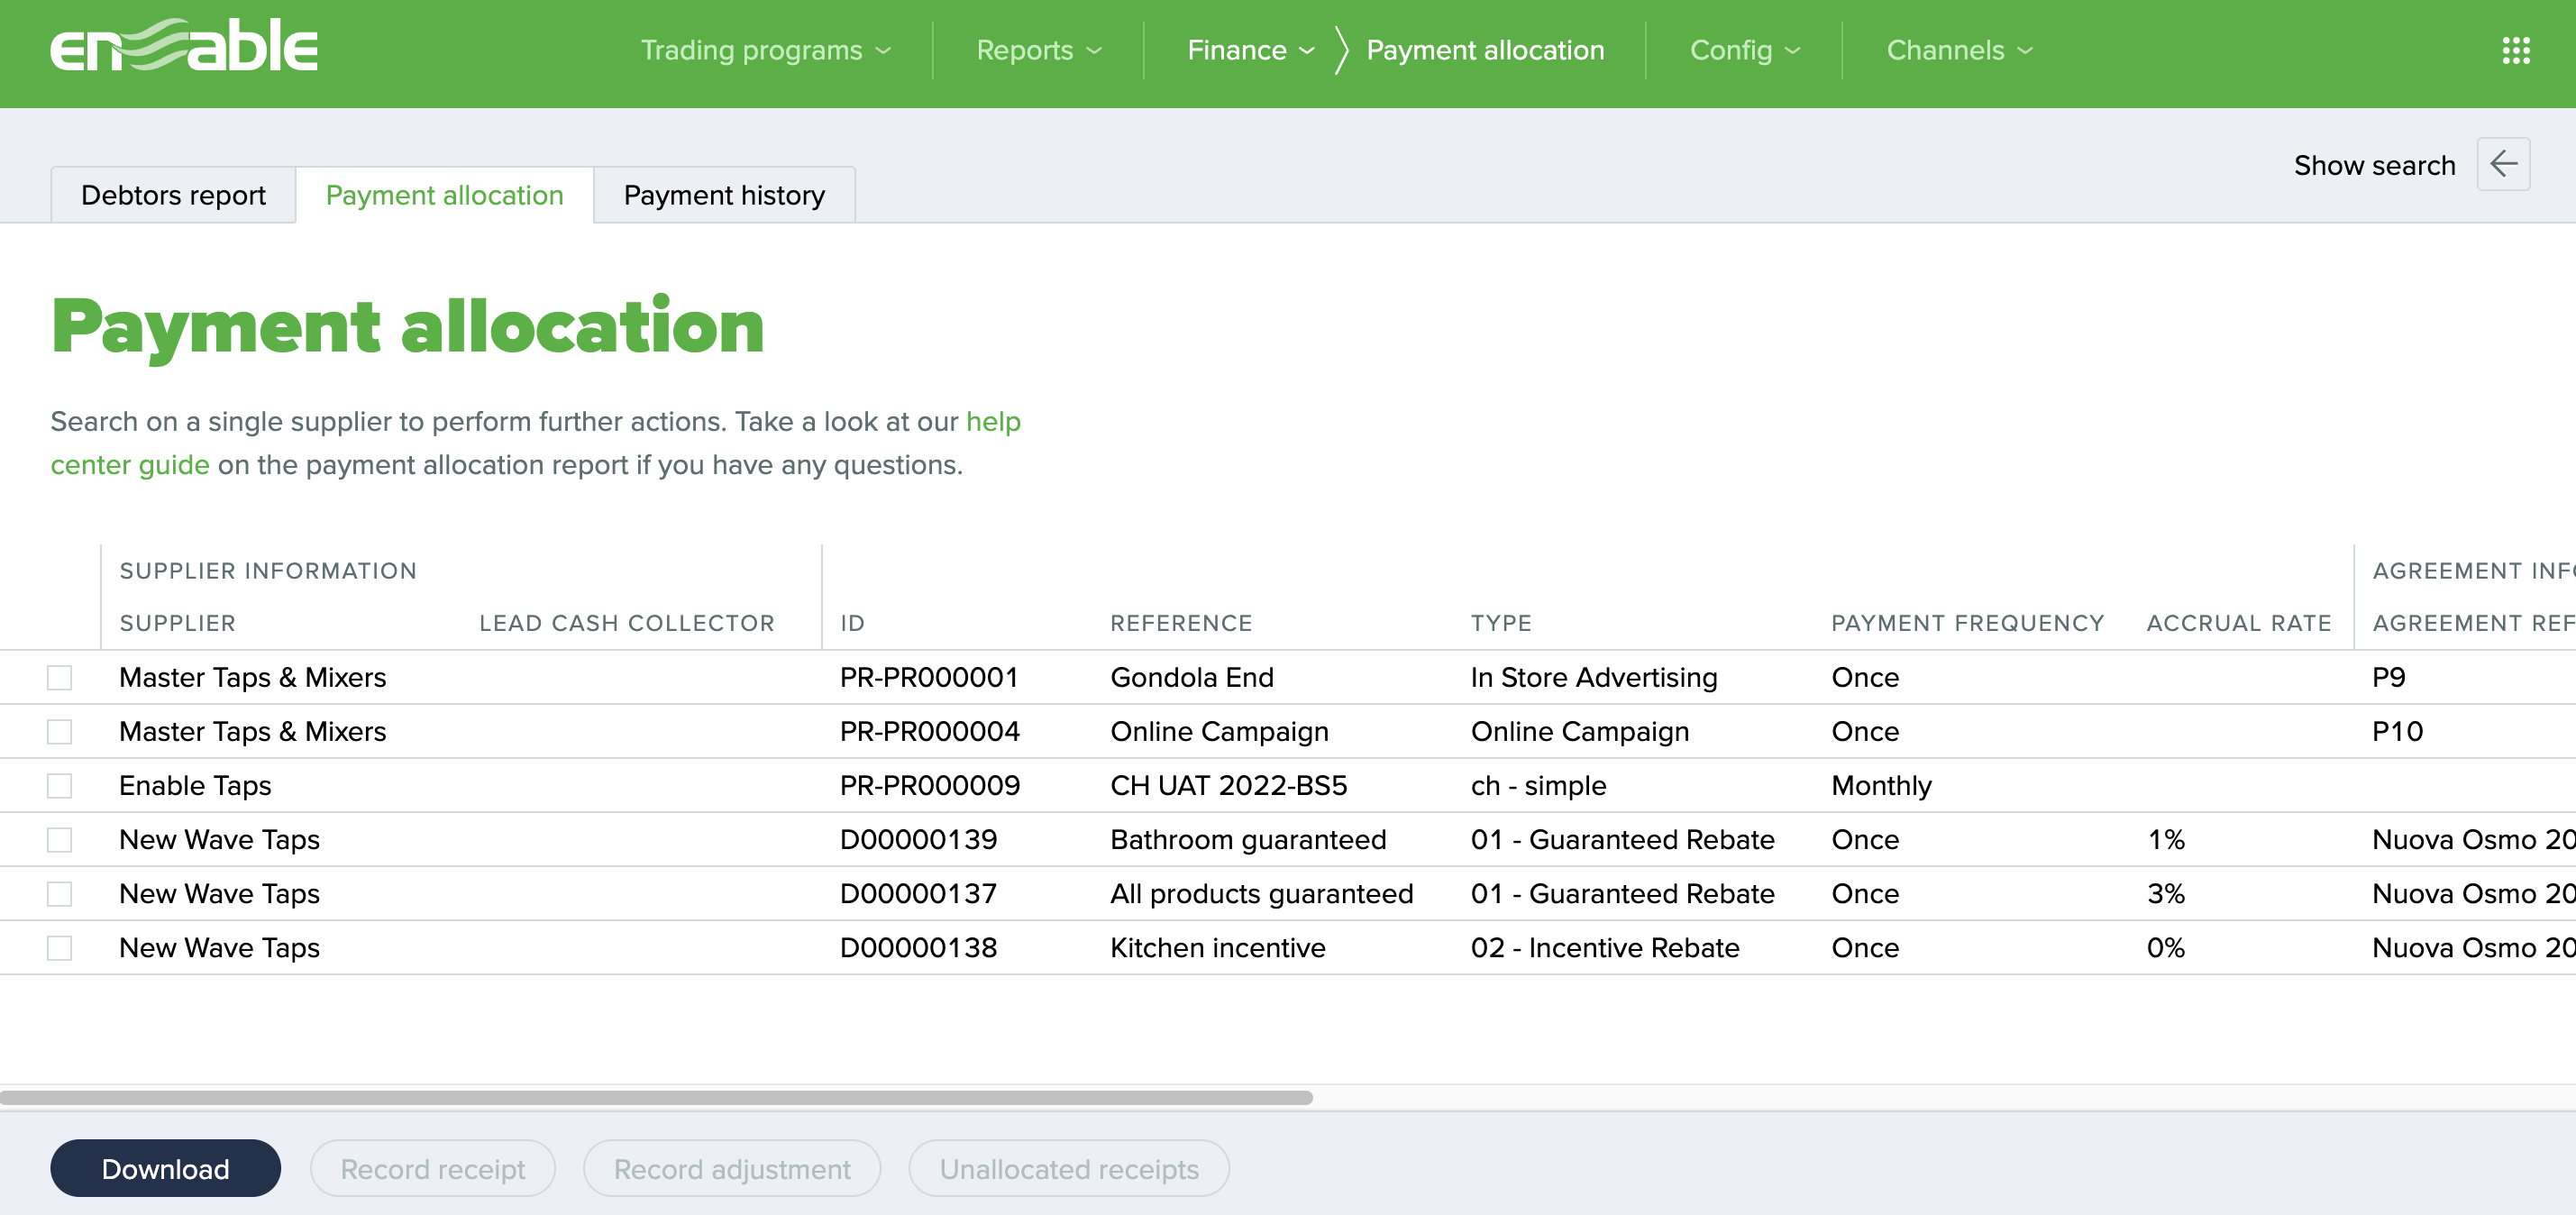Check the row for PR-PR000001 Gondola End
Image resolution: width=2576 pixels, height=1215 pixels.
click(x=60, y=677)
